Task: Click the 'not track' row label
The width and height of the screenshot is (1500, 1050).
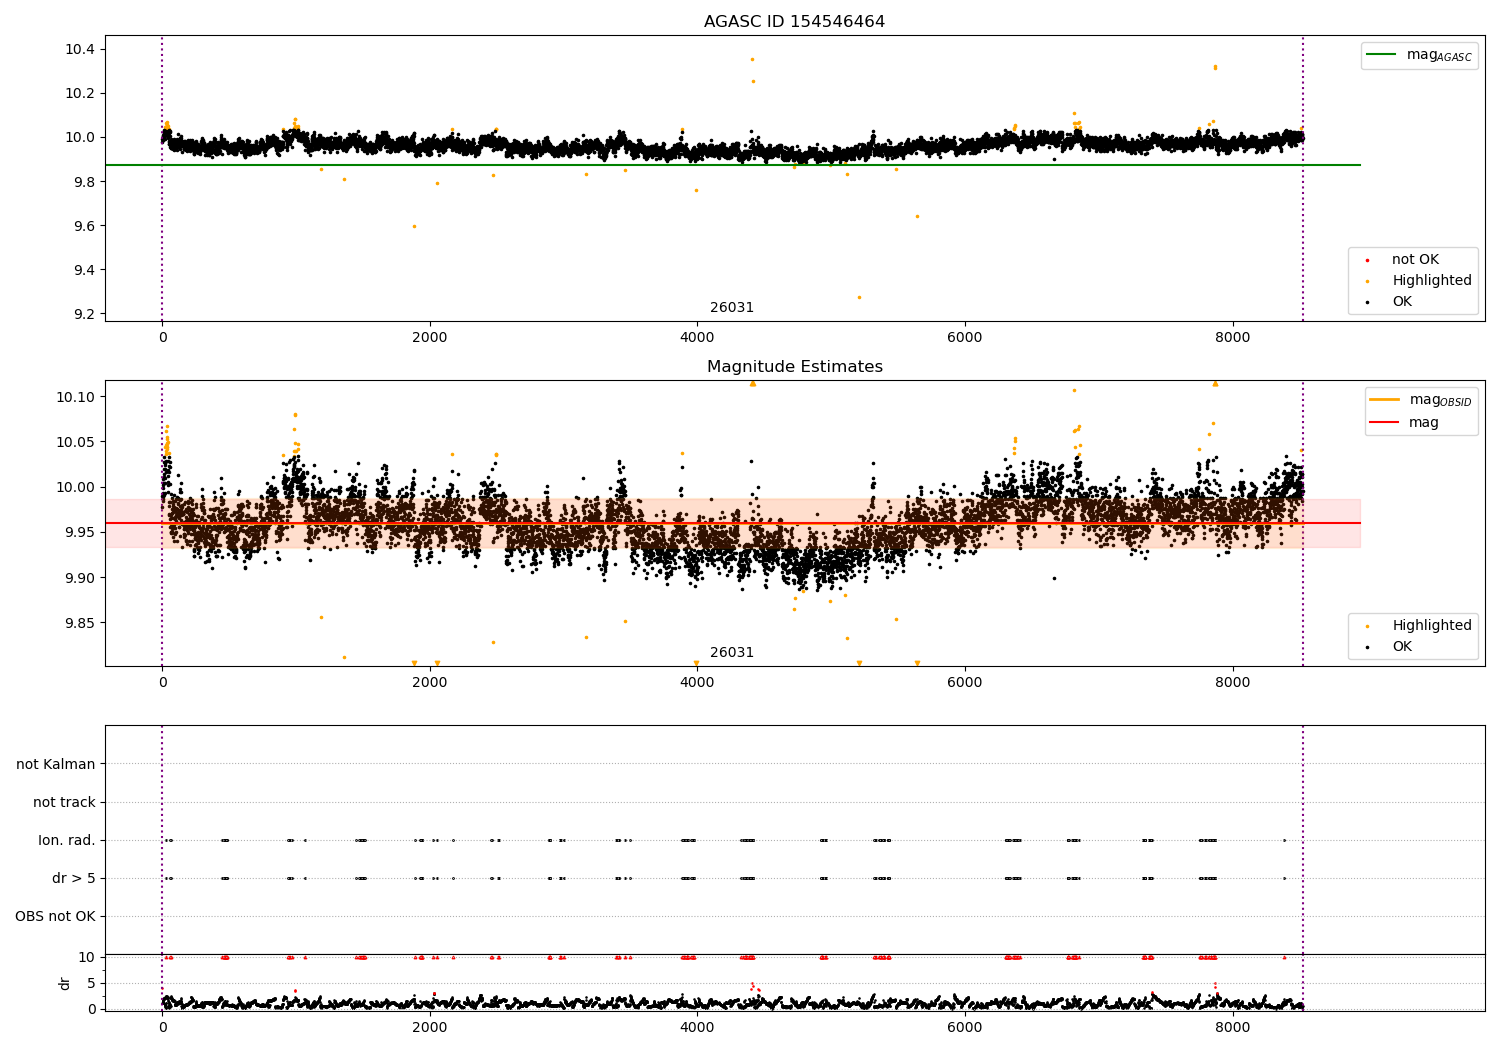Action: [x=64, y=802]
